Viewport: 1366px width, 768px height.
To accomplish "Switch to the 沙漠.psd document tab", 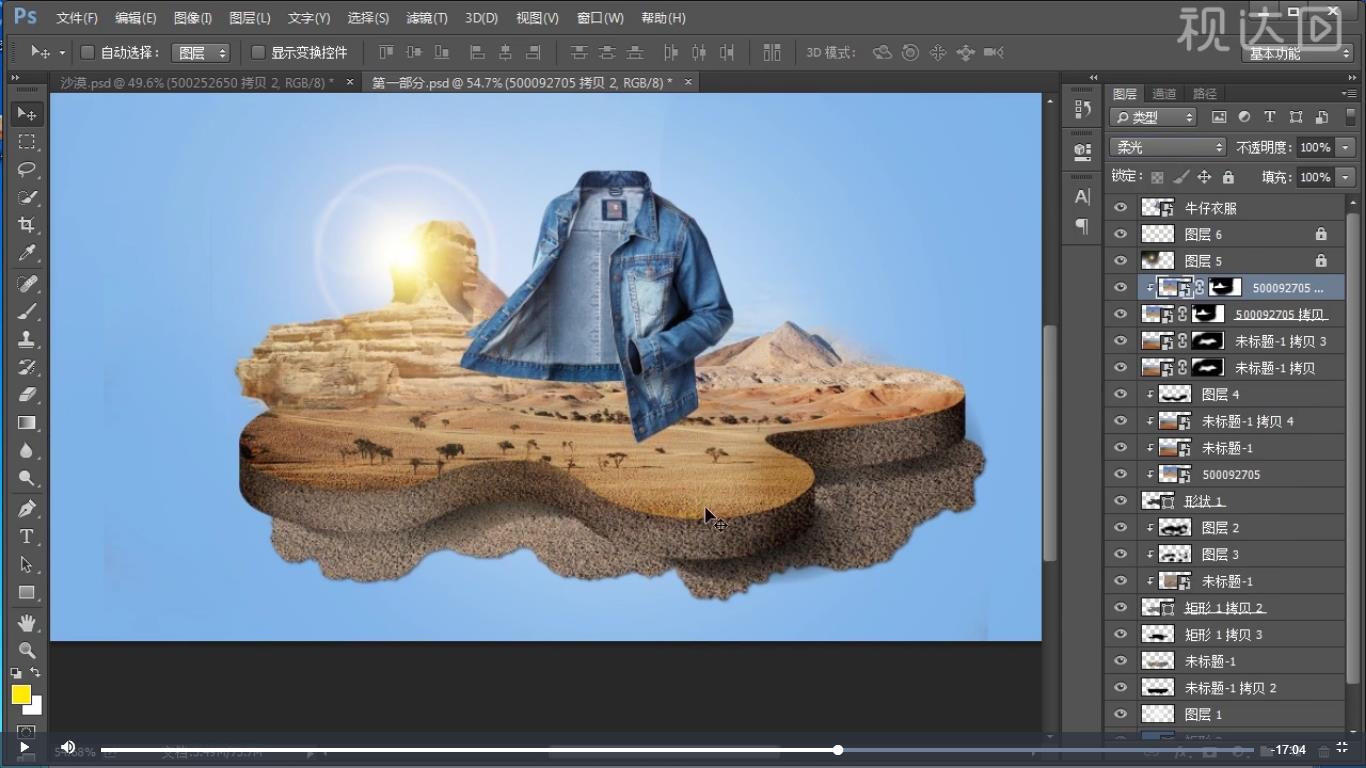I will coord(197,83).
